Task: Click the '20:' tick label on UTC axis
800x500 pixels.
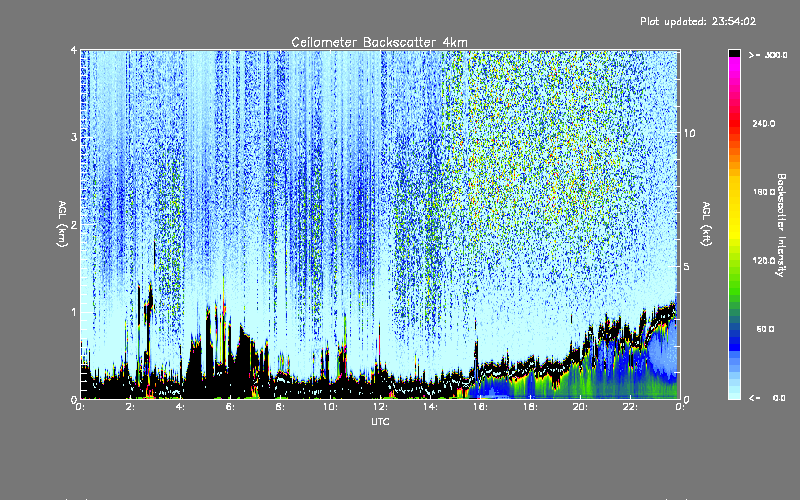Action: point(580,407)
